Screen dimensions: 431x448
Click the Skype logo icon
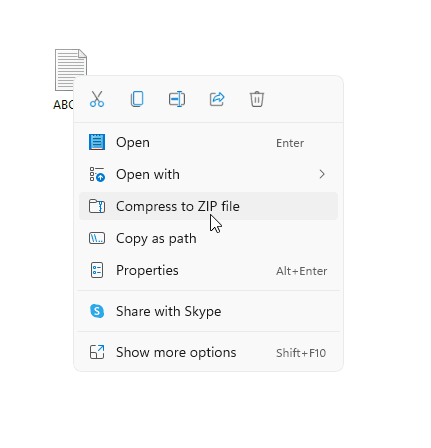(97, 311)
